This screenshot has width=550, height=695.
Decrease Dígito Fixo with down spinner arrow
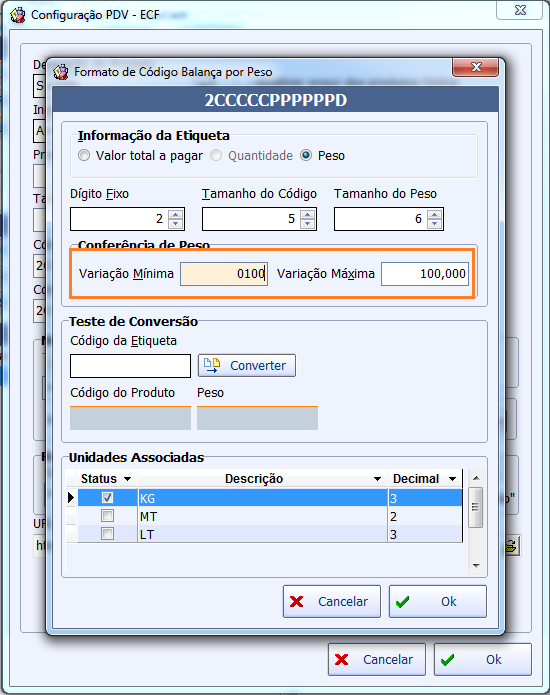(x=176, y=223)
